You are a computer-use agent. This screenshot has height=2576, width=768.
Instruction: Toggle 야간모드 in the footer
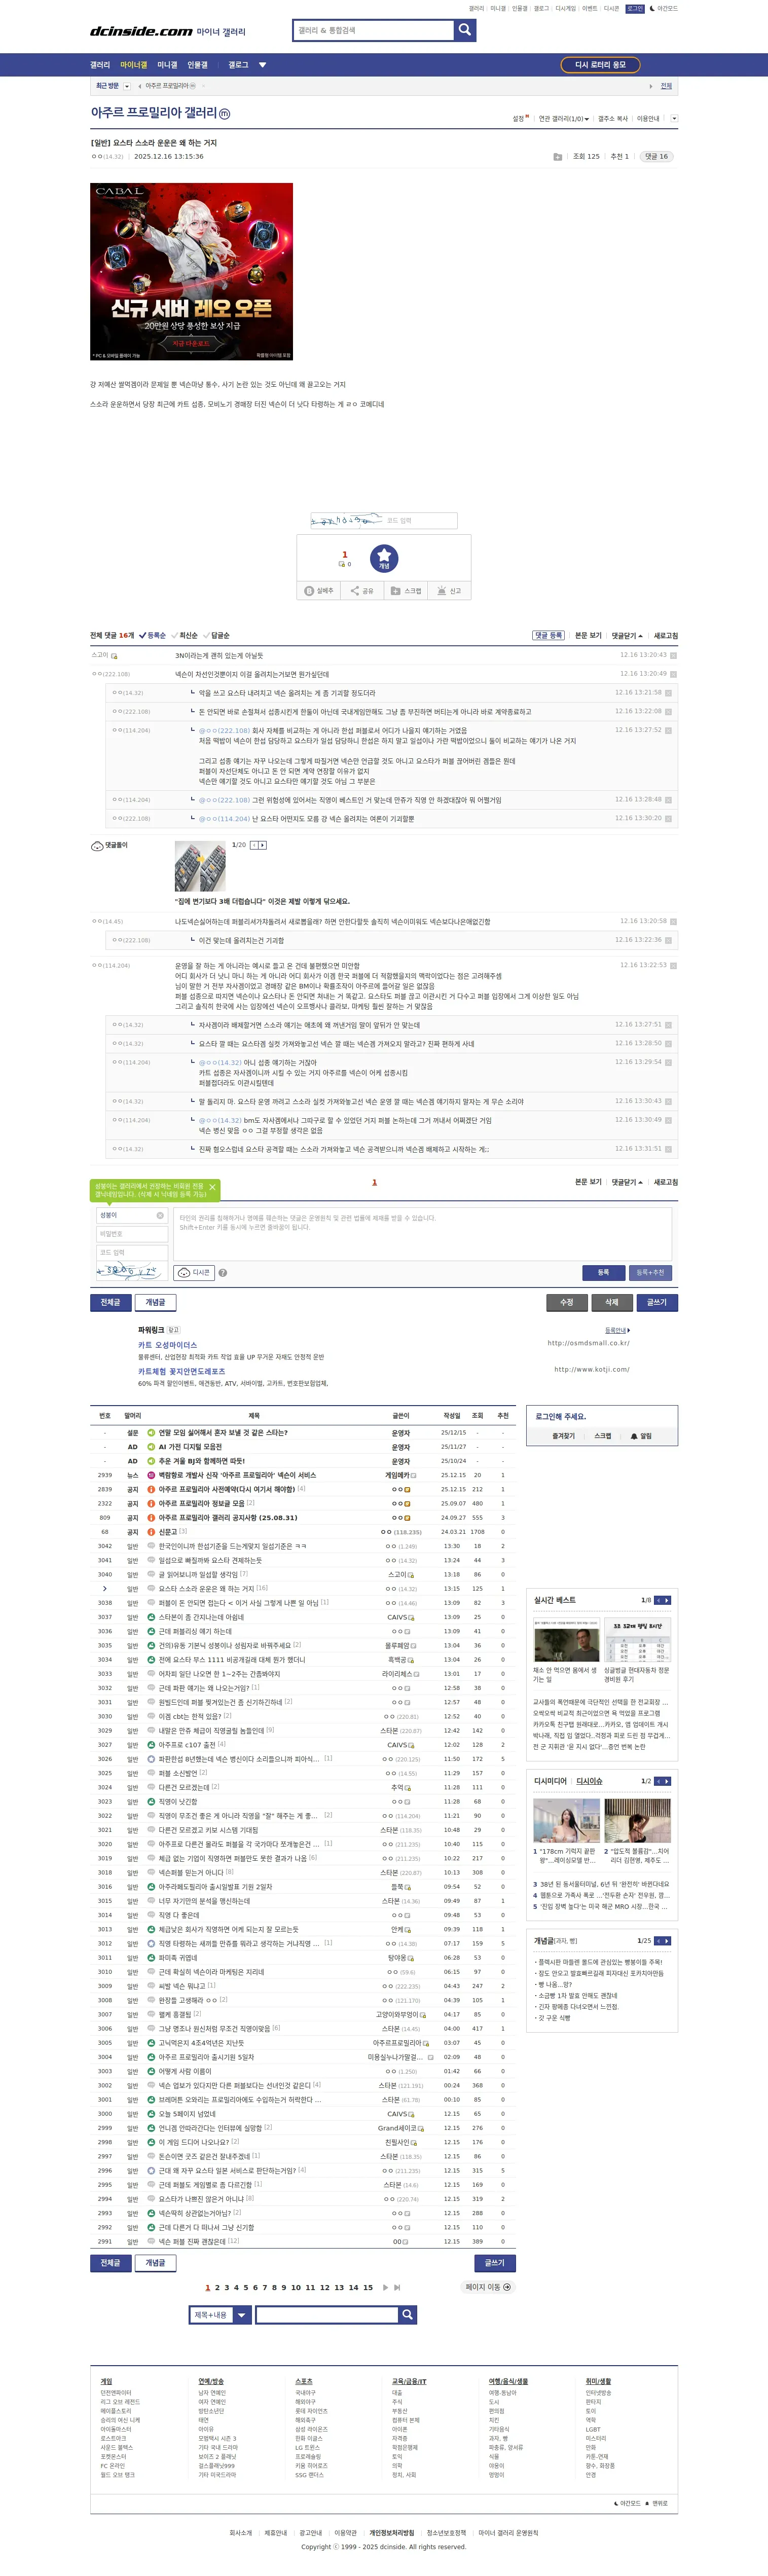pyautogui.click(x=627, y=2503)
